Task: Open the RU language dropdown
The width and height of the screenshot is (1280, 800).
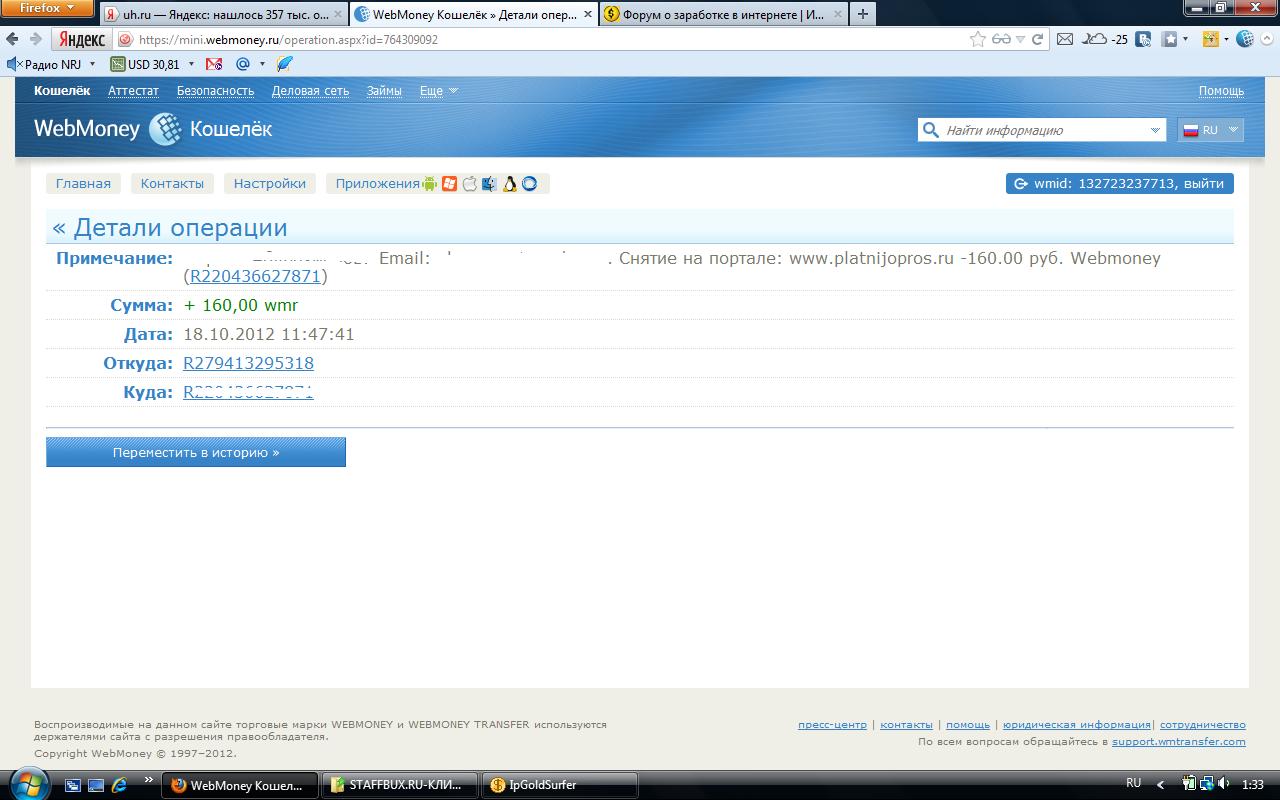Action: (1211, 130)
